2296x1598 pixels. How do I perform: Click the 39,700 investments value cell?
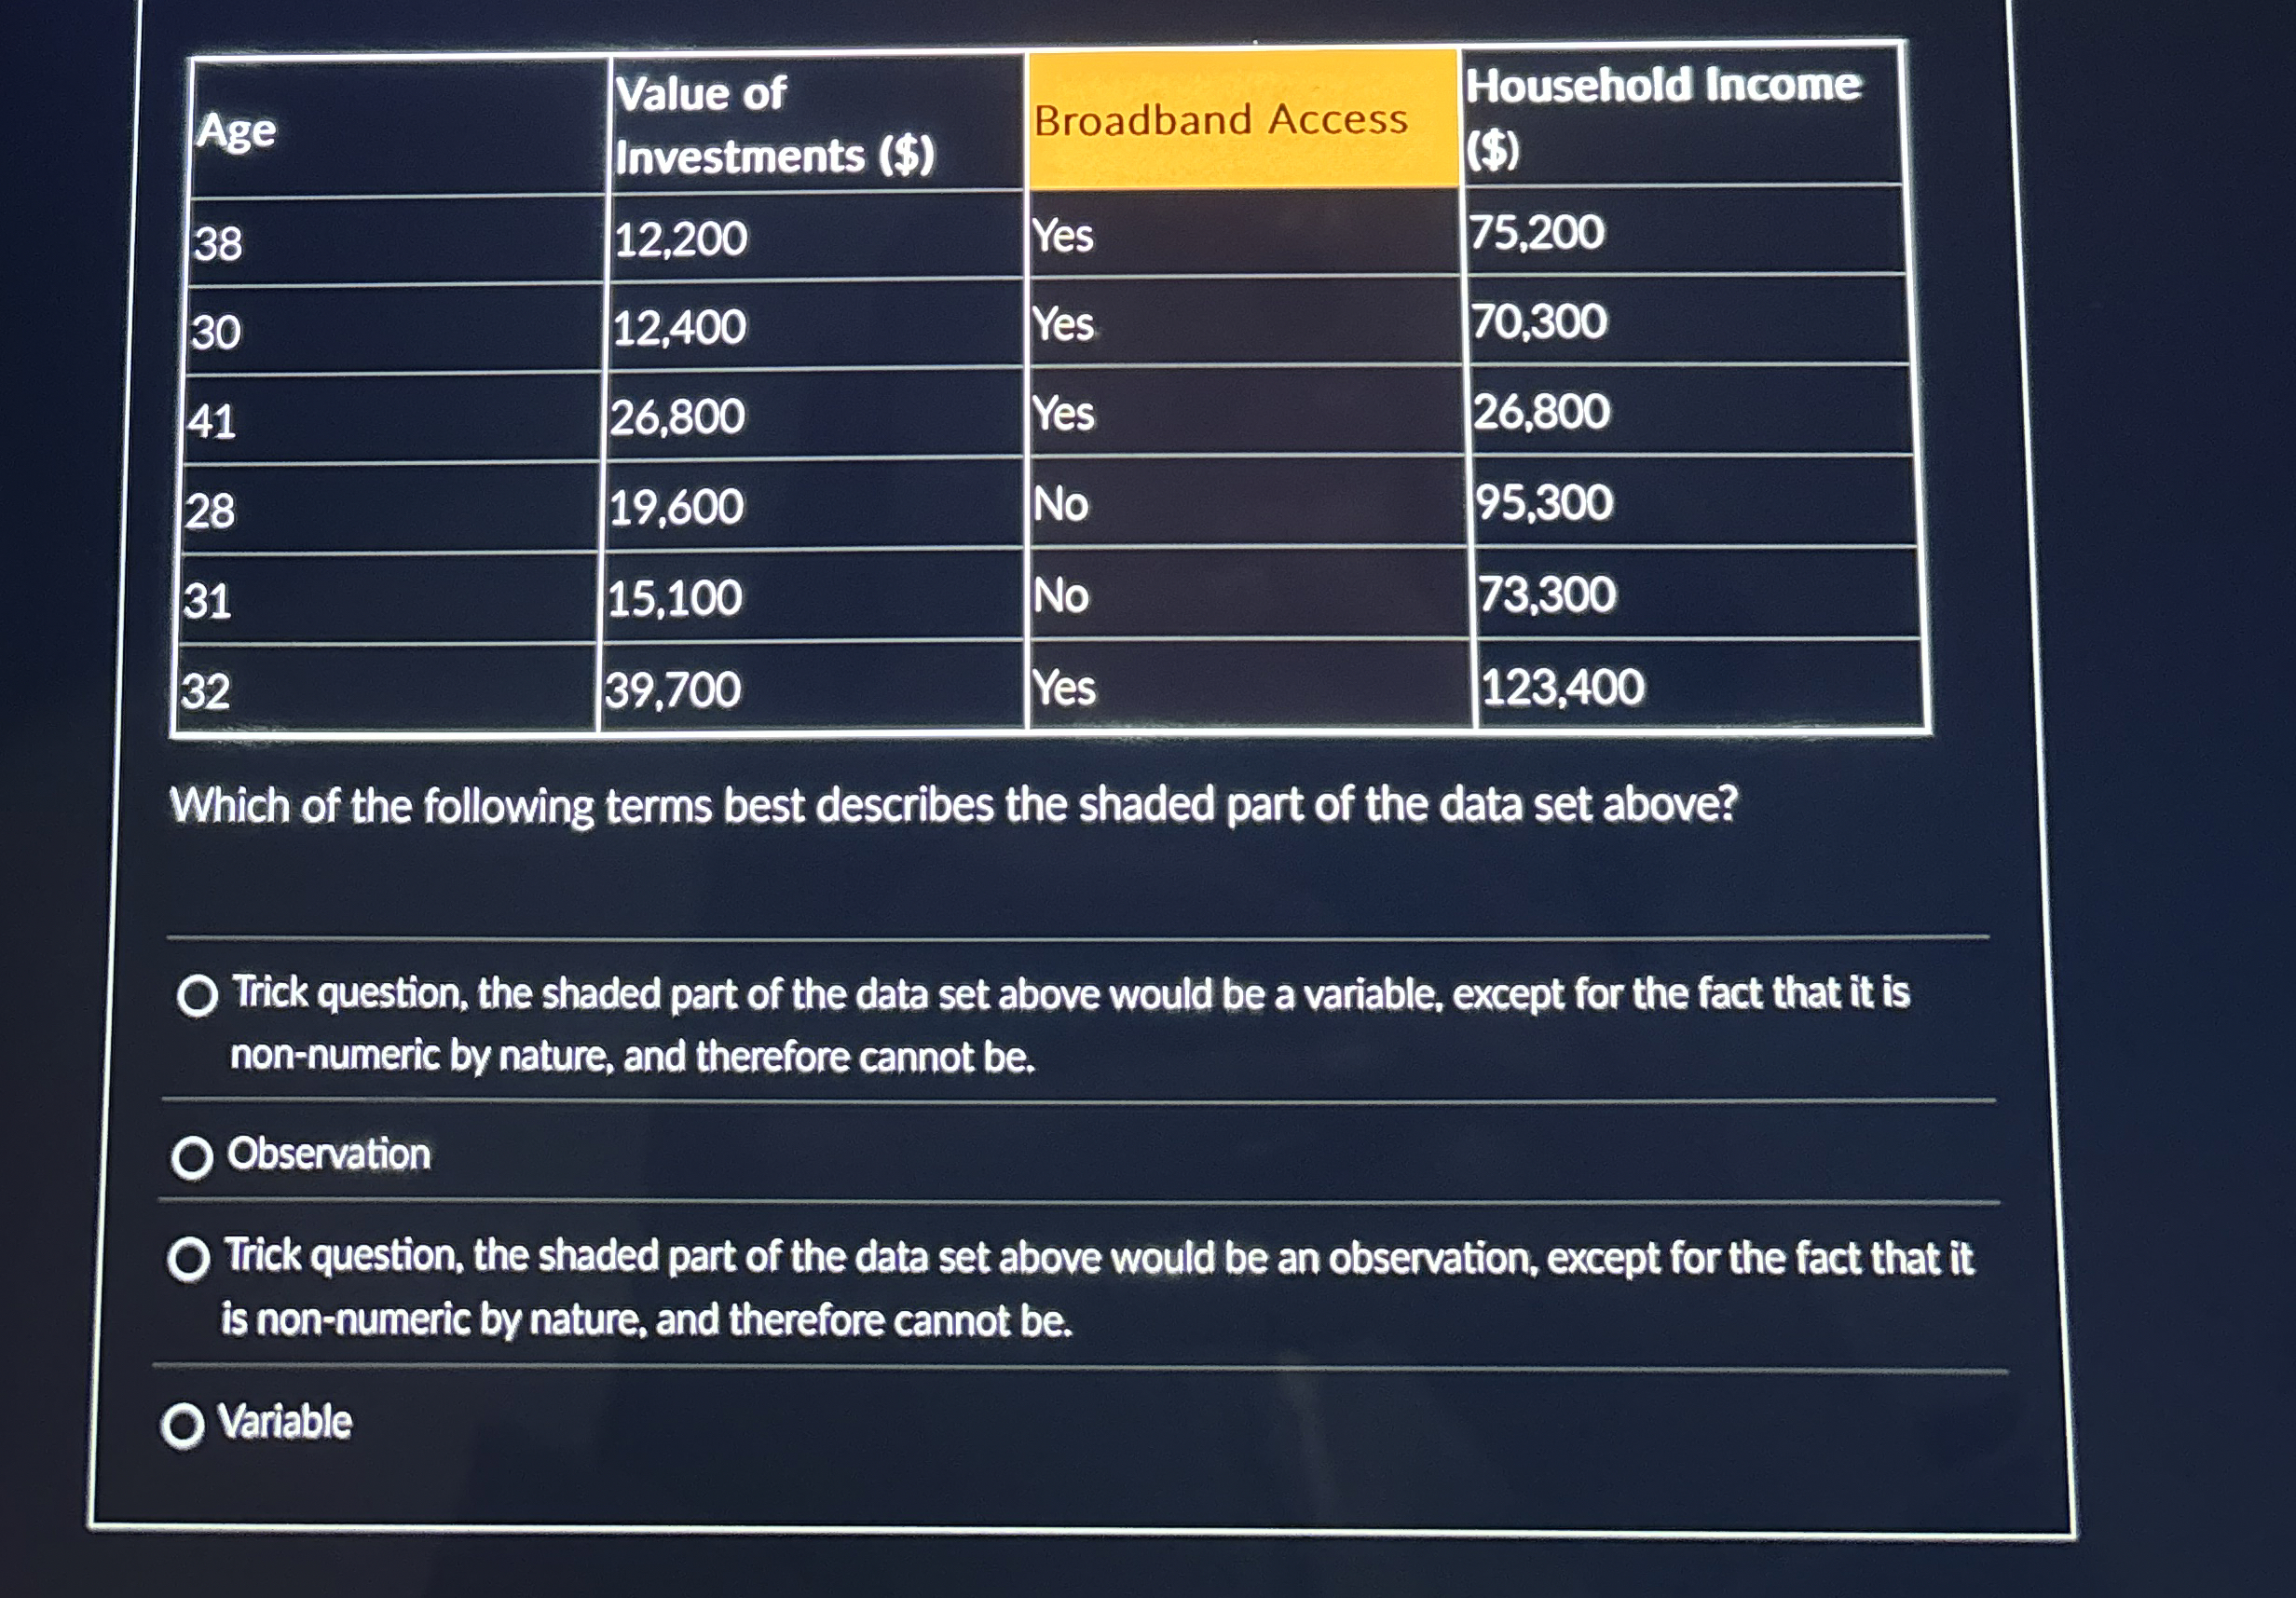point(812,688)
